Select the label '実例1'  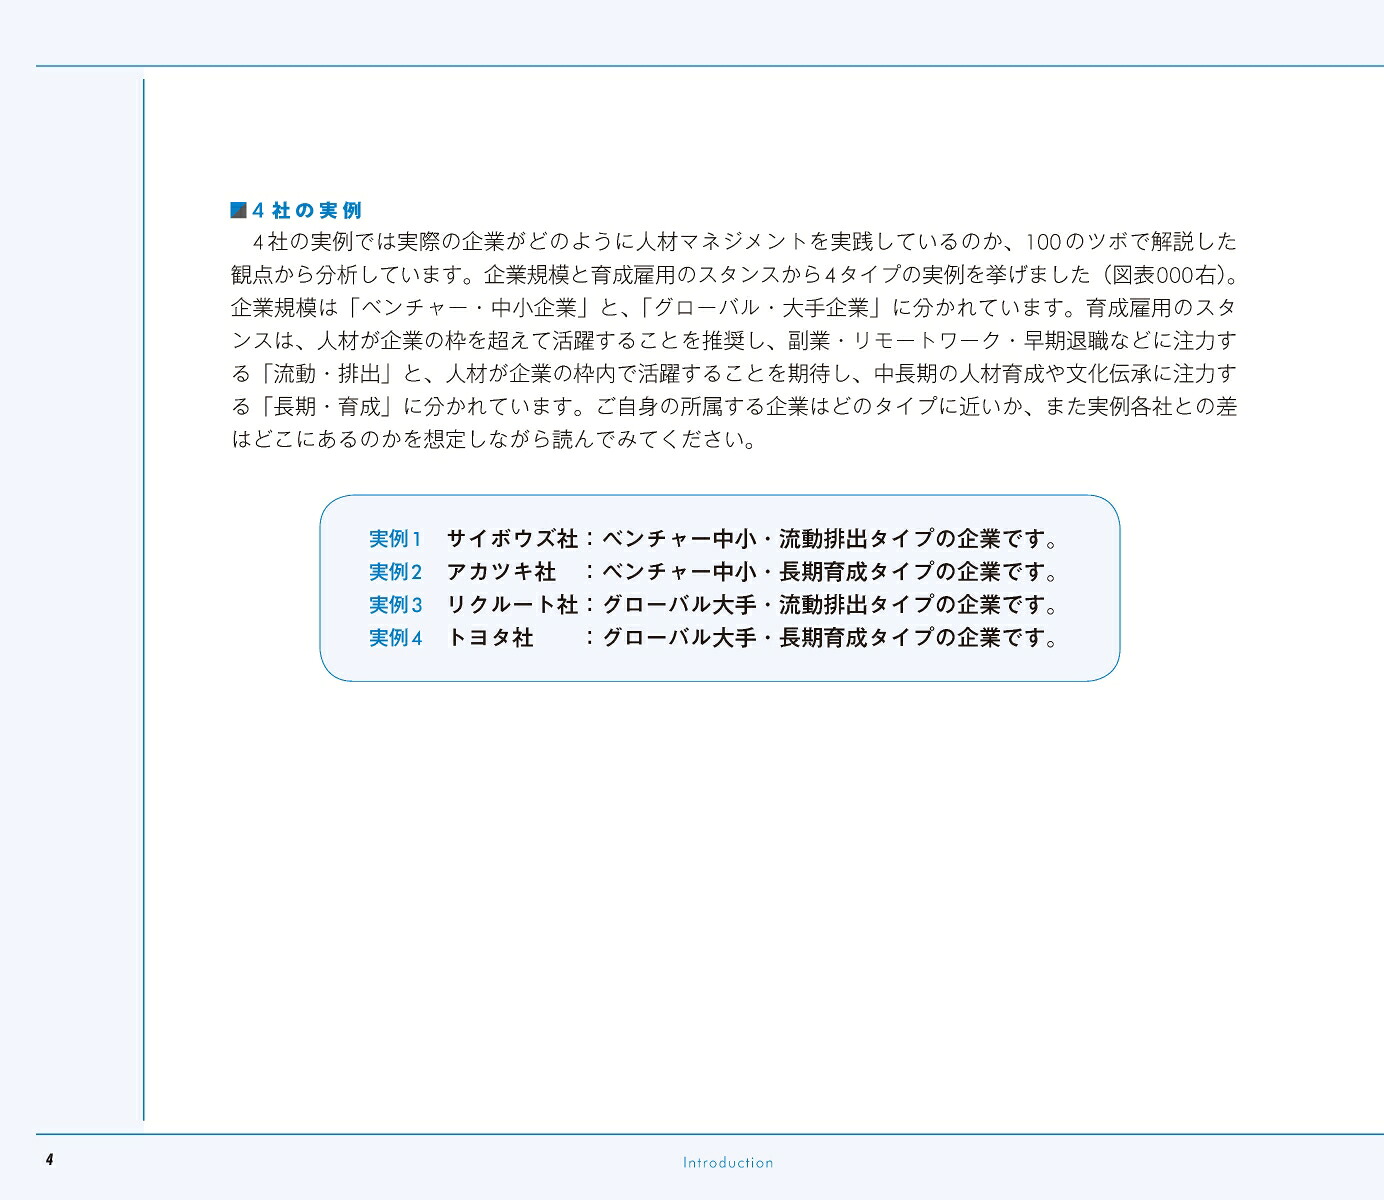(396, 539)
